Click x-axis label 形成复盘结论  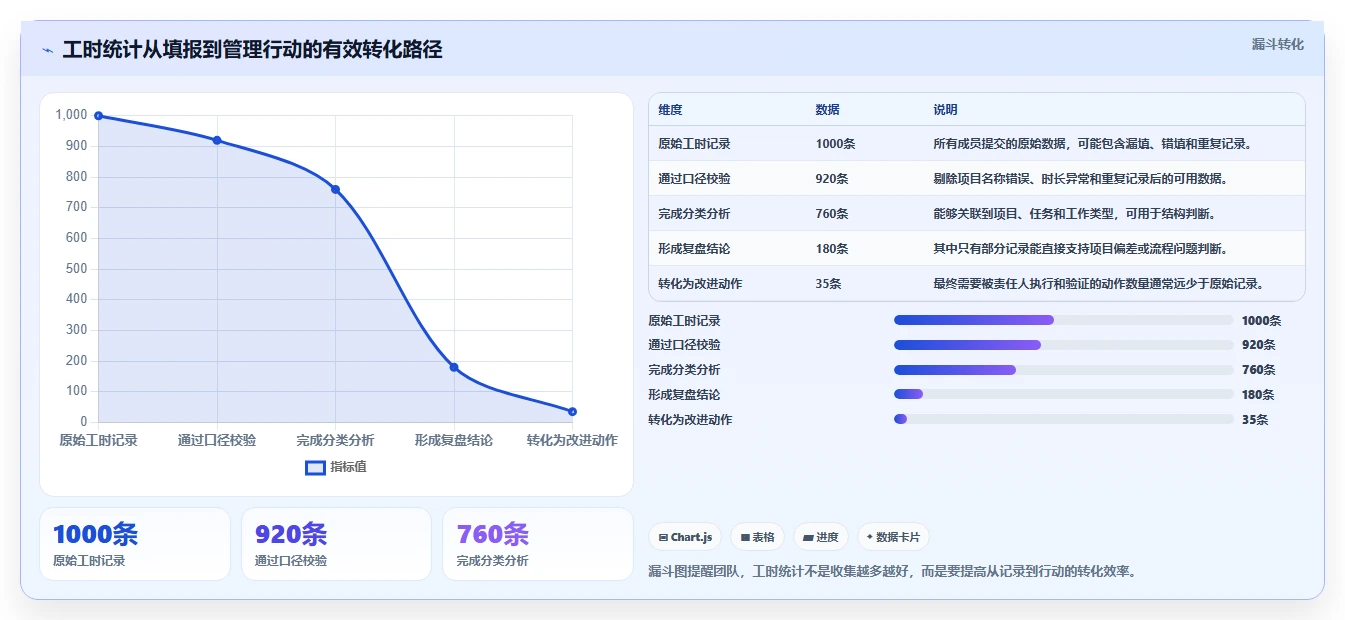pos(454,440)
